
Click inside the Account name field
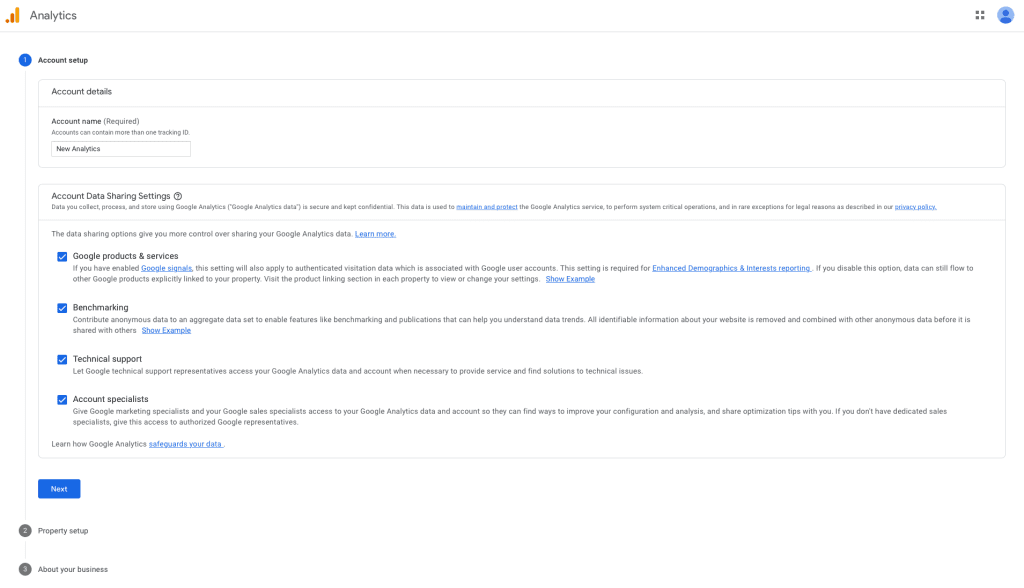pyautogui.click(x=120, y=148)
